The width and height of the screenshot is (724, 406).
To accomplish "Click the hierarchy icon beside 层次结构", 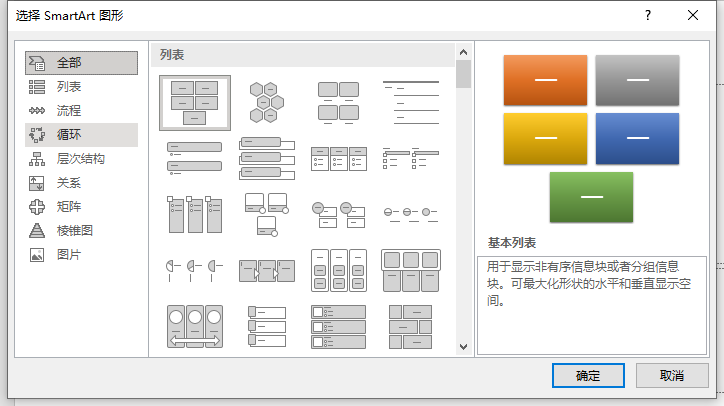I will (37, 159).
